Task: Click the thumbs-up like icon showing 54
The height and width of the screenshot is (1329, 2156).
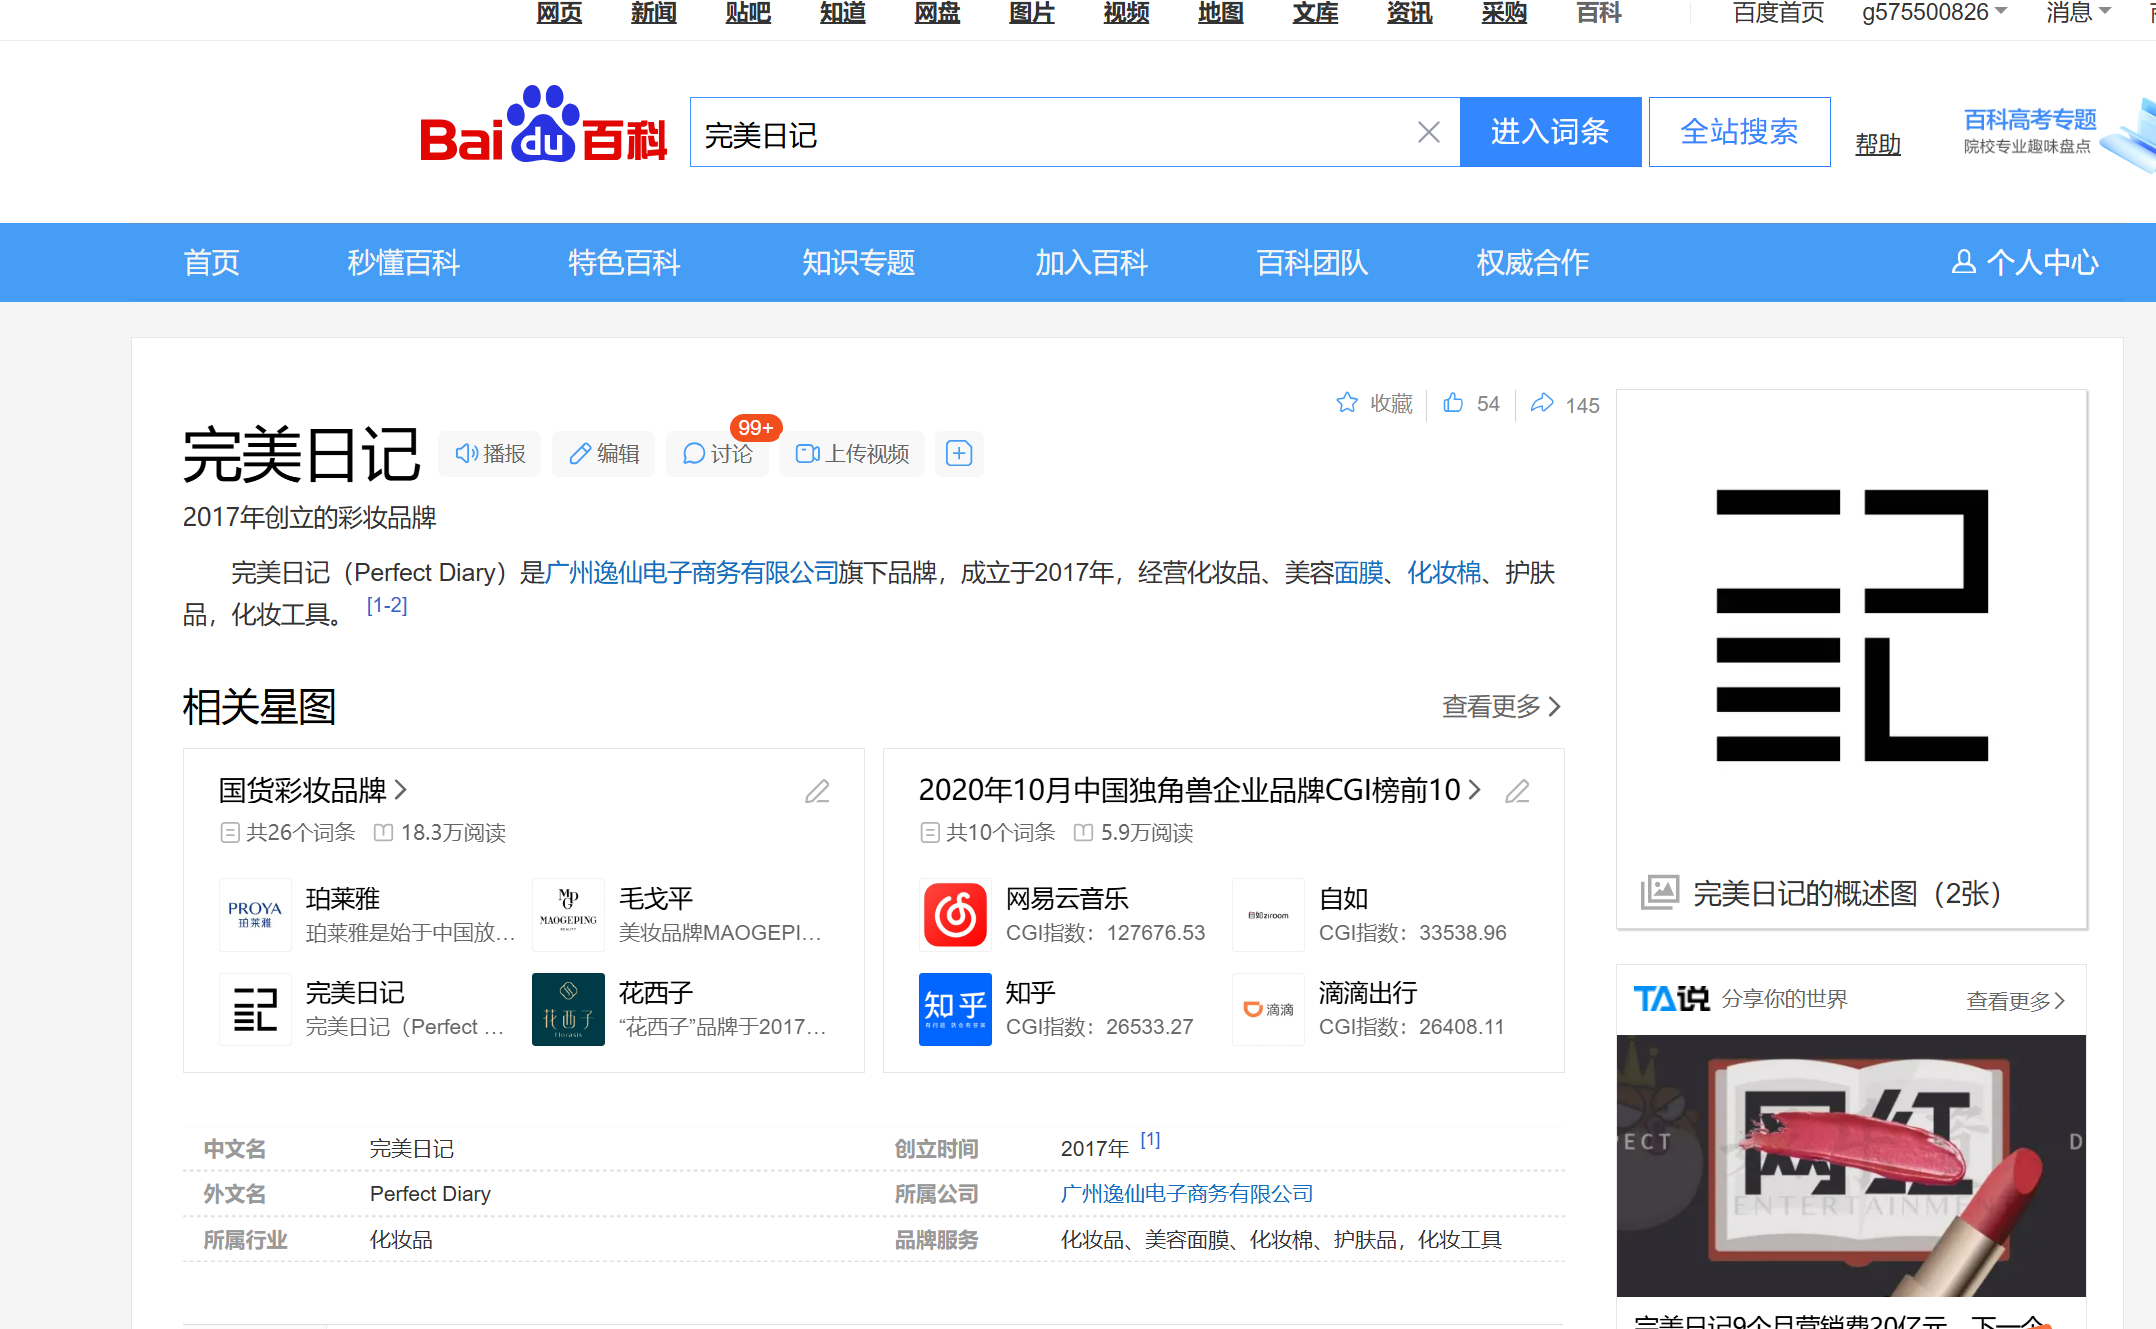Action: click(1453, 403)
